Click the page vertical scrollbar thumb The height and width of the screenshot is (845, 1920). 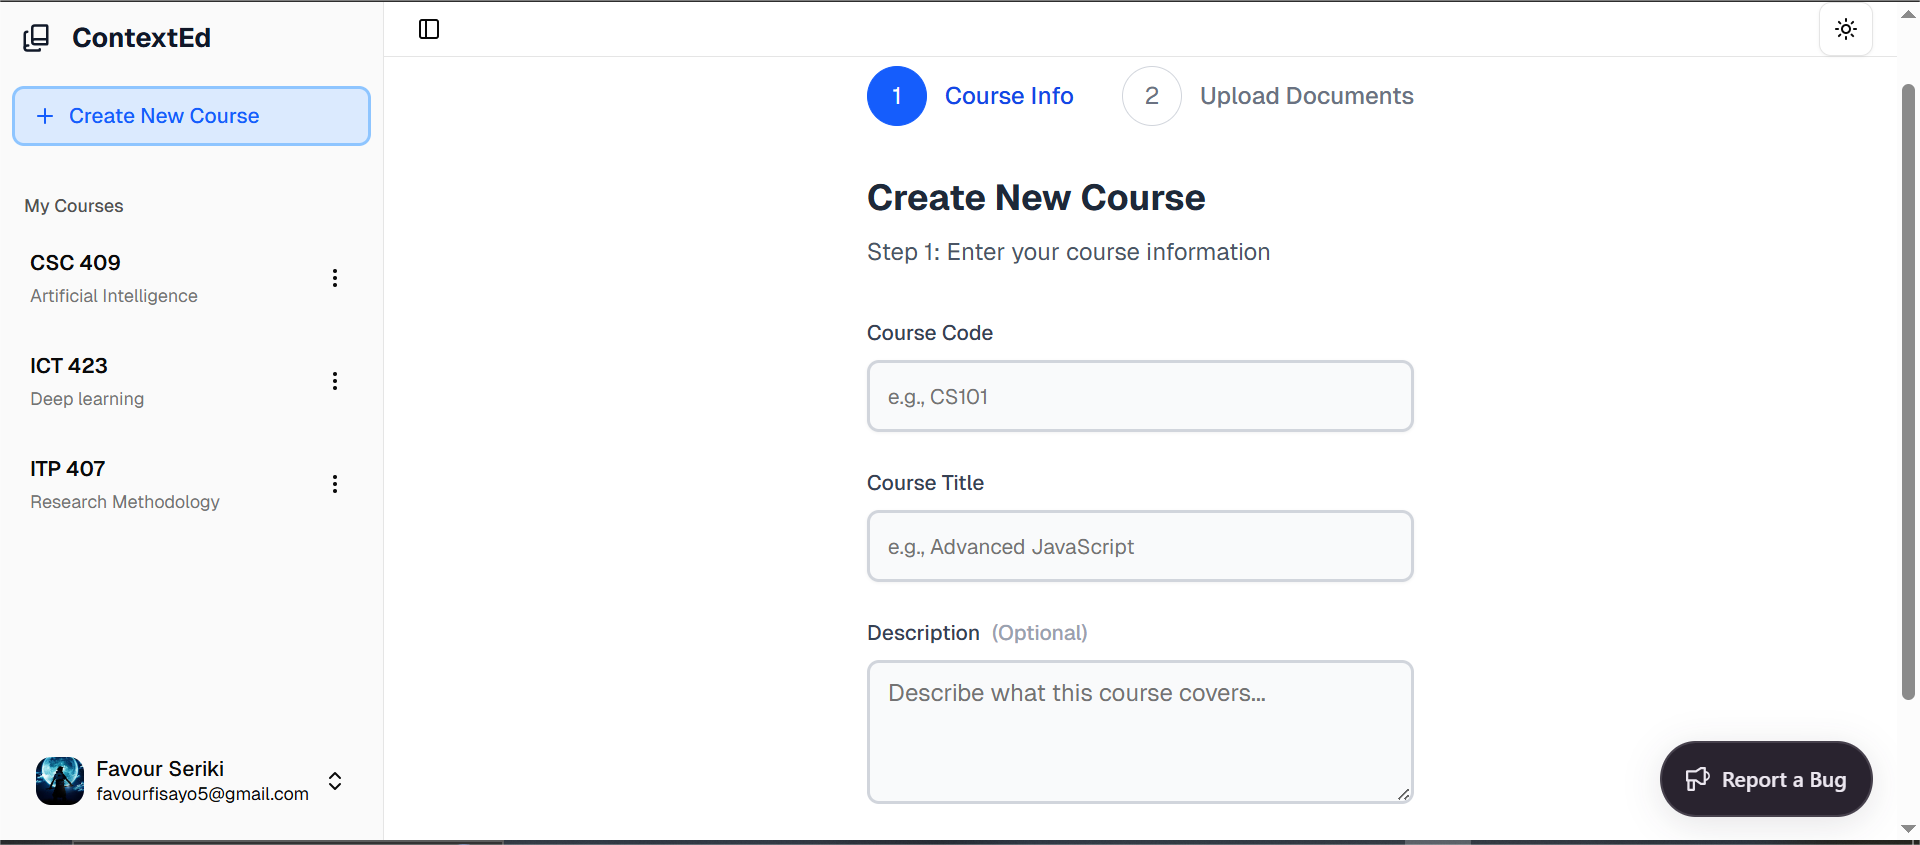tap(1908, 392)
